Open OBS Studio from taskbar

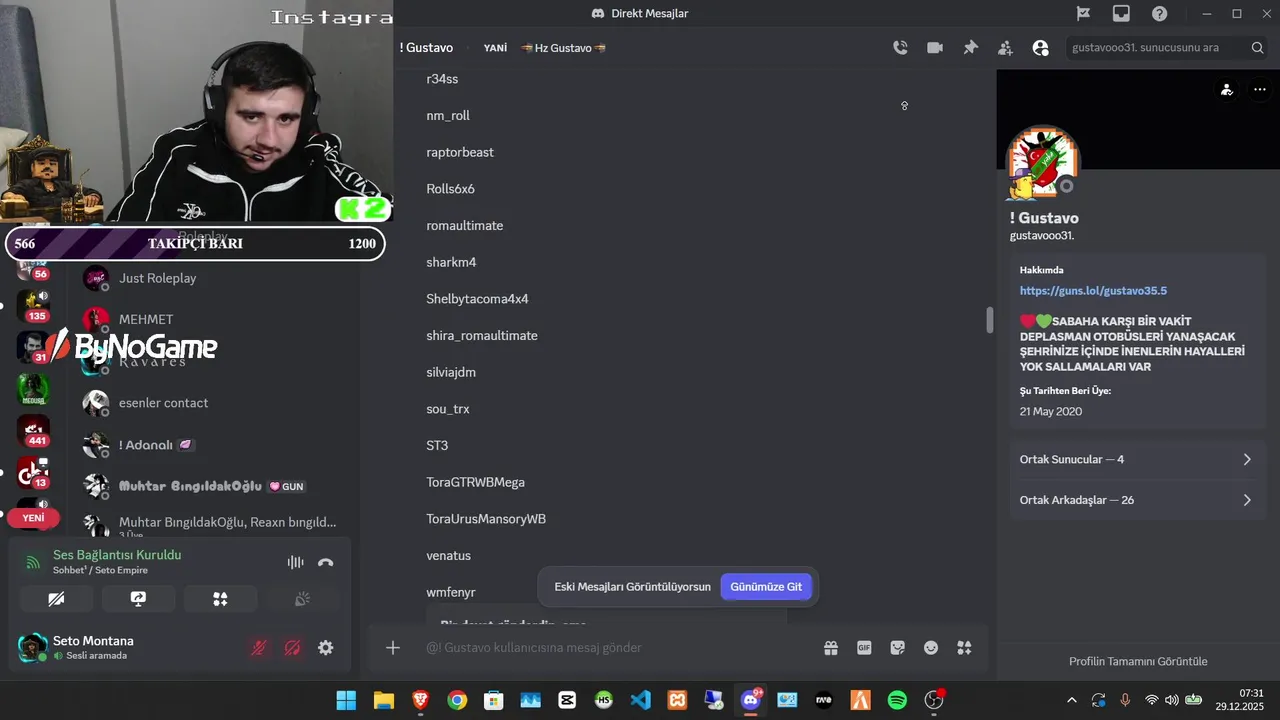(x=934, y=700)
